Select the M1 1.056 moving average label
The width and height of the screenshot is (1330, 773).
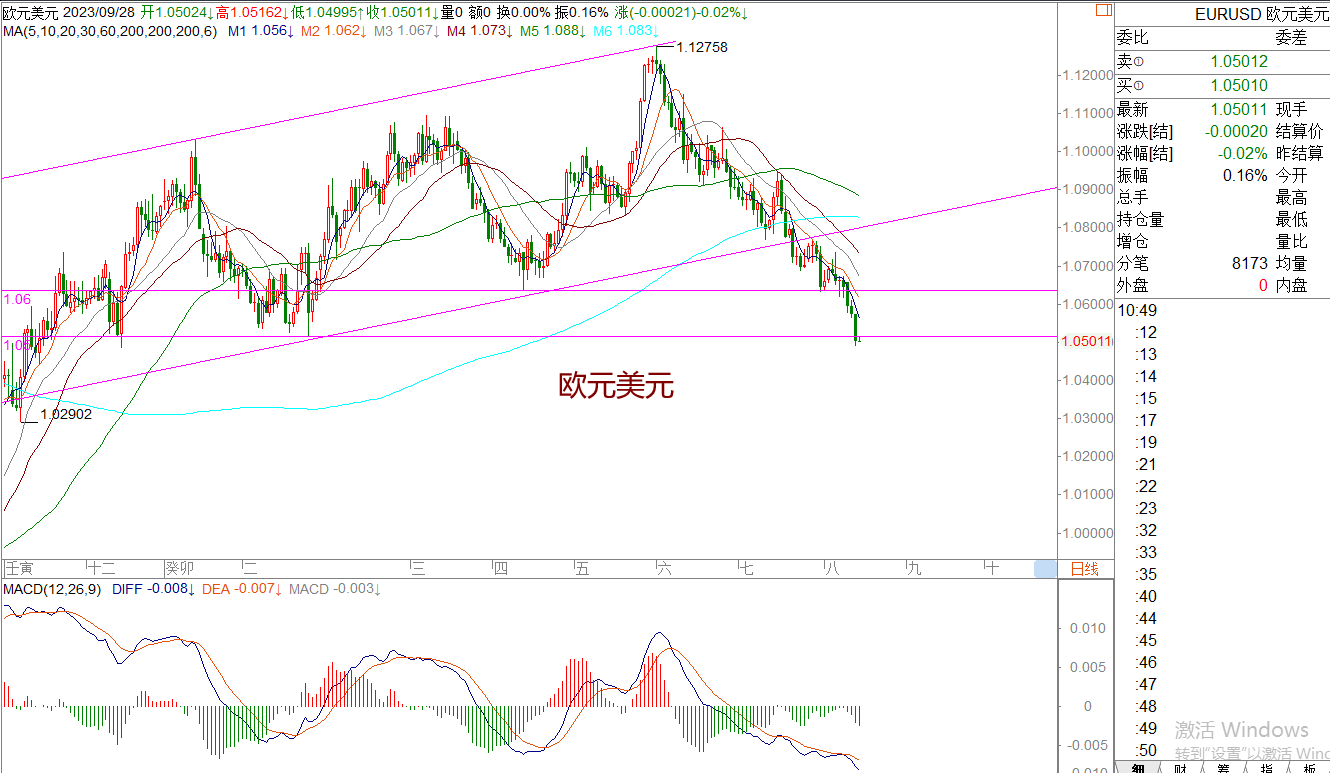coord(261,31)
